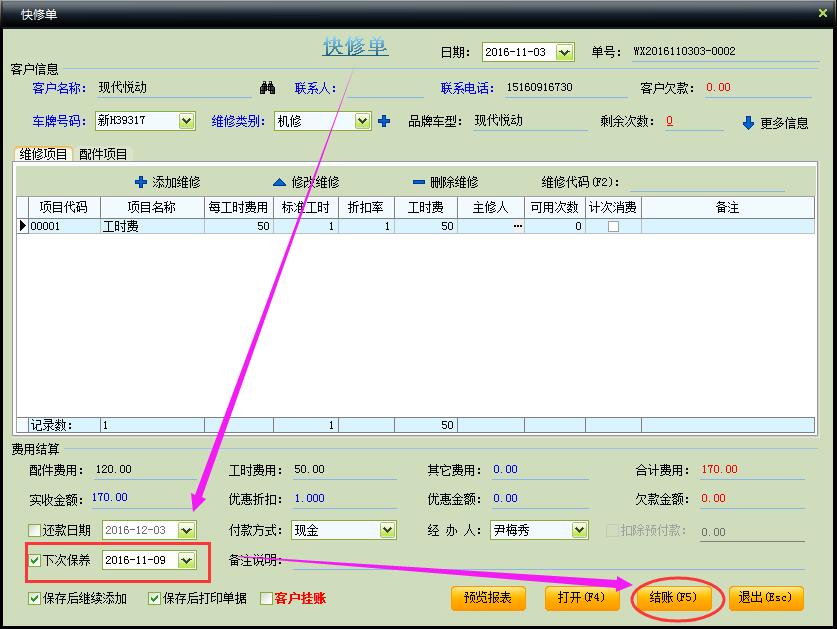Click the ellipsis button in 主修人 cell
Screen dimensions: 837x629
[517, 226]
